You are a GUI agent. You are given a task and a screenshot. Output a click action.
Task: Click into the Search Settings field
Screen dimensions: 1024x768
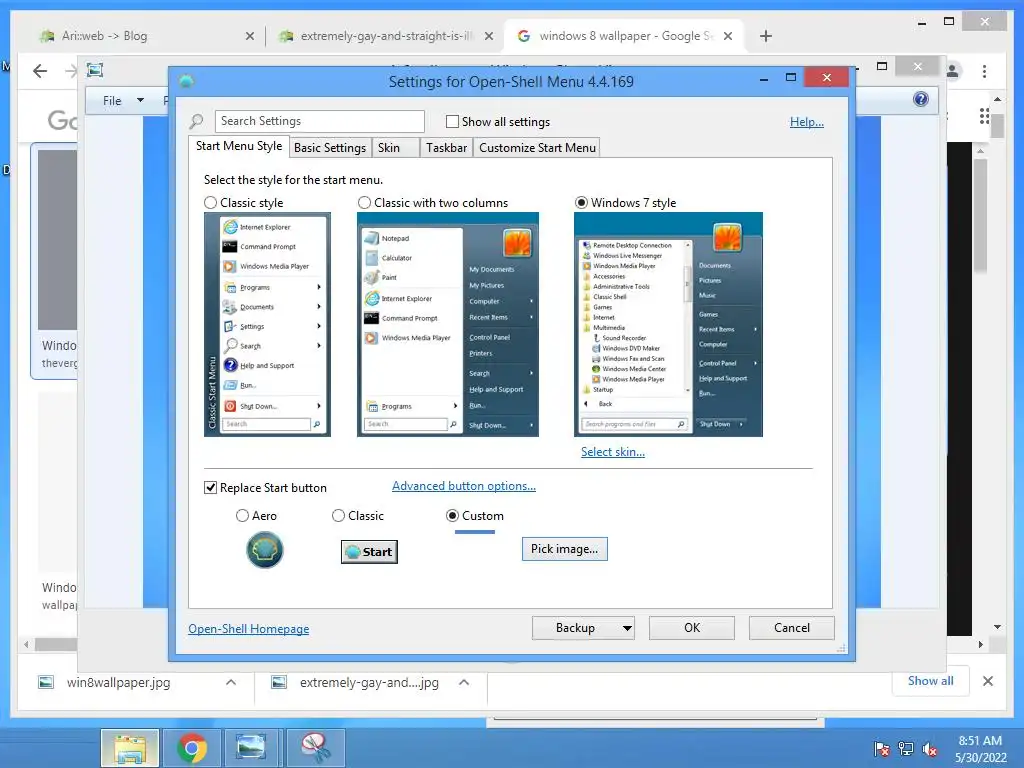(319, 121)
